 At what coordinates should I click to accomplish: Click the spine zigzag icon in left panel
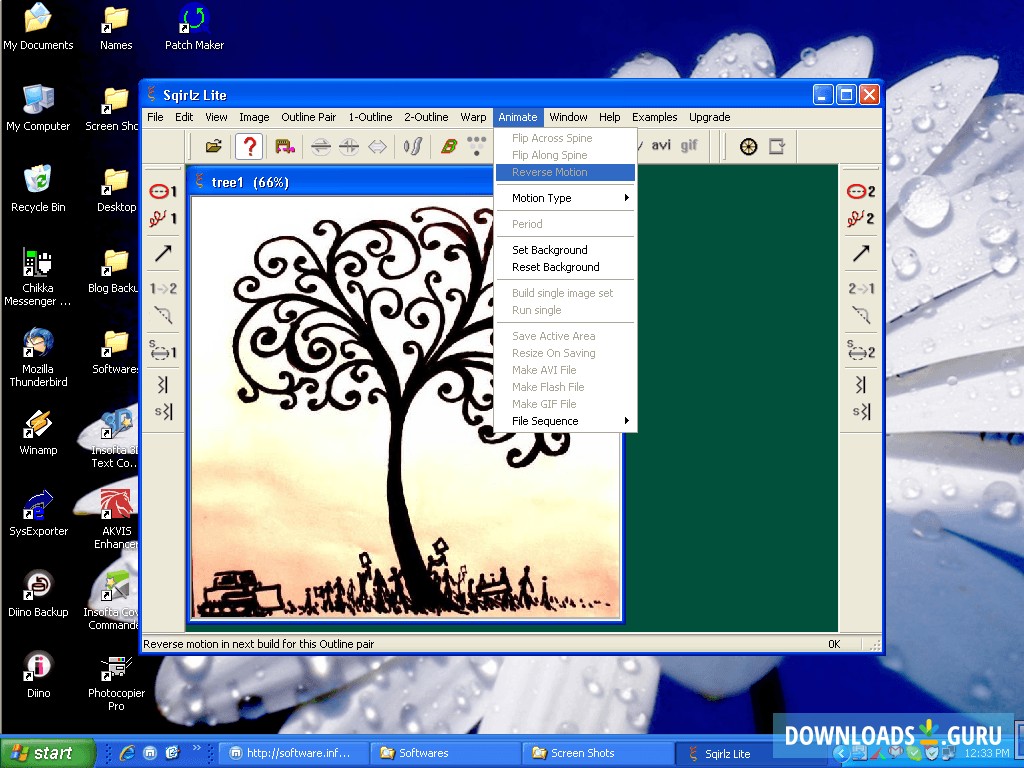click(x=163, y=385)
